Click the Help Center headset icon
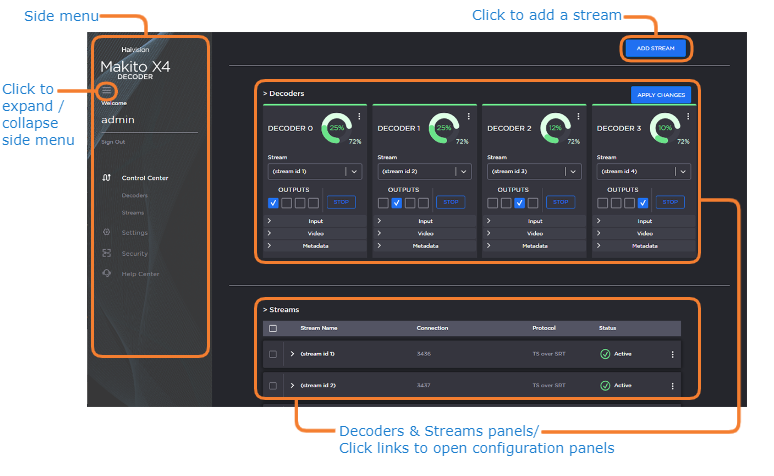The height and width of the screenshot is (476, 774). click(x=106, y=274)
